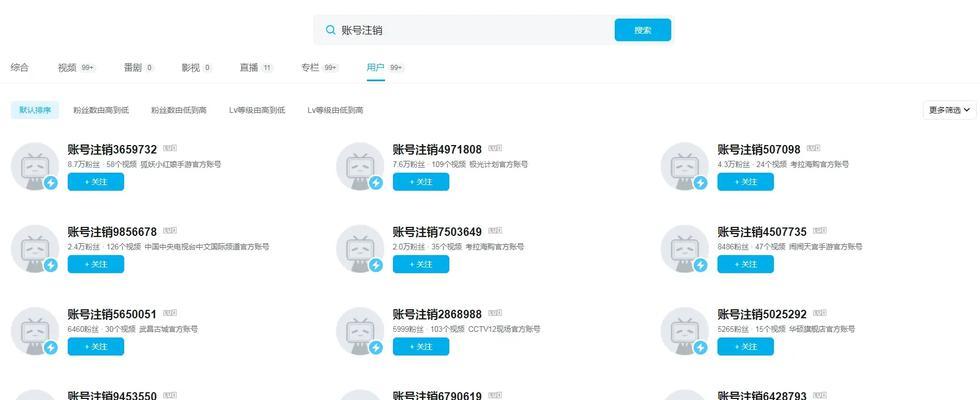Follow user 账号注销5650051
Image resolution: width=980 pixels, height=400 pixels.
(x=96, y=347)
